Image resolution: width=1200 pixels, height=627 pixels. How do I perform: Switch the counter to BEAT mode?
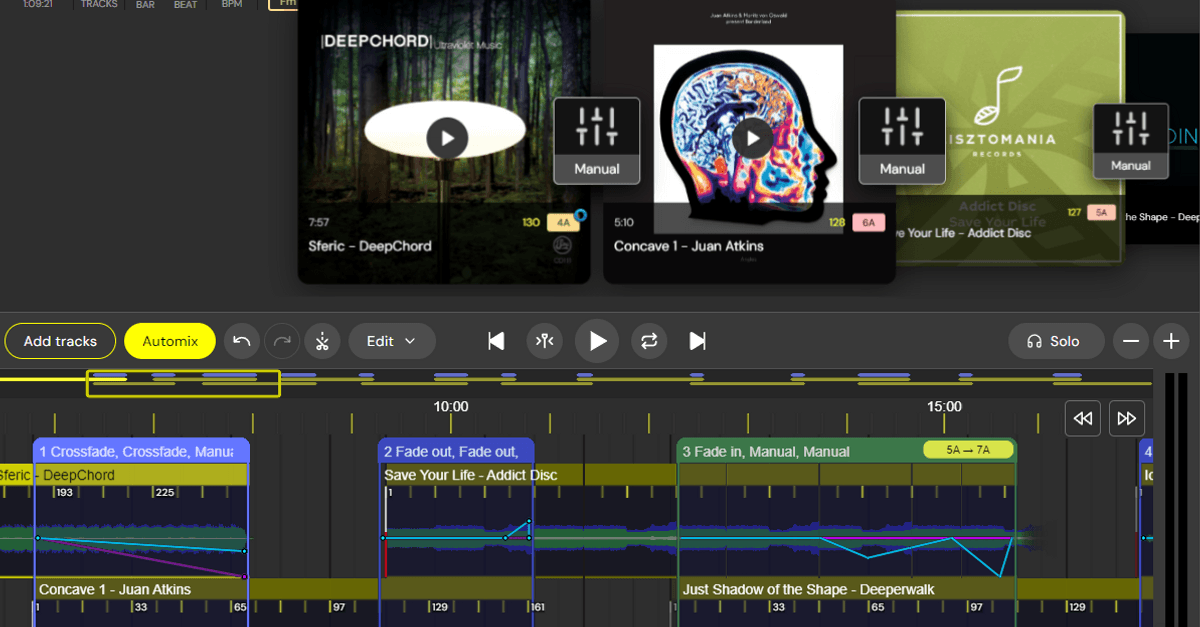tap(184, 4)
